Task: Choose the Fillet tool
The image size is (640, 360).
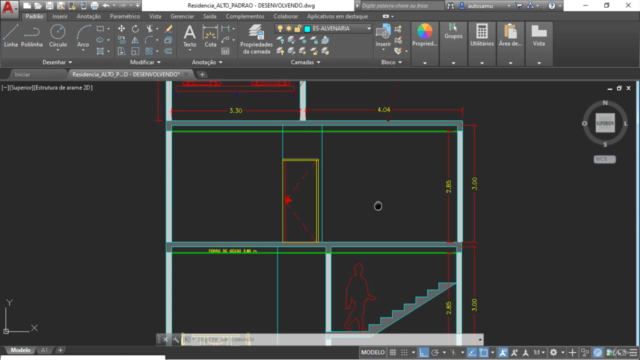Action: [149, 40]
